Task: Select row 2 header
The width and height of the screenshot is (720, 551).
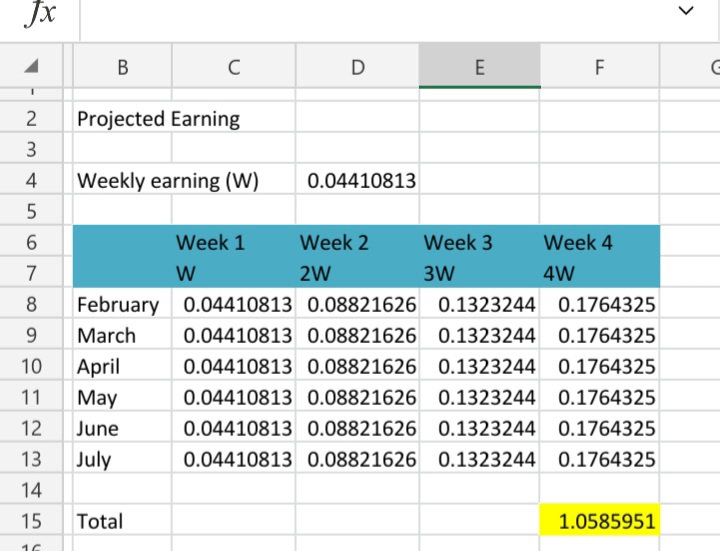Action: [x=31, y=118]
